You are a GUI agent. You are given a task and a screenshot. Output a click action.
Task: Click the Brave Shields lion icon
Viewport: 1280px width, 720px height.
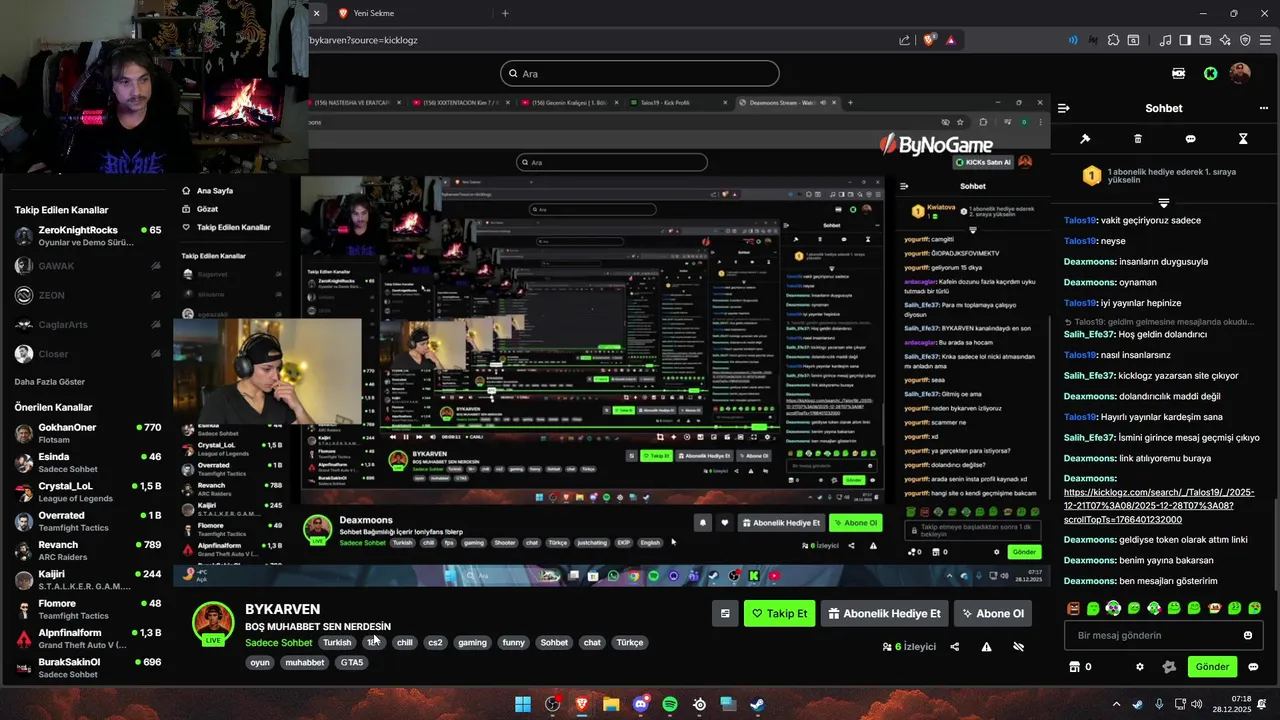930,40
